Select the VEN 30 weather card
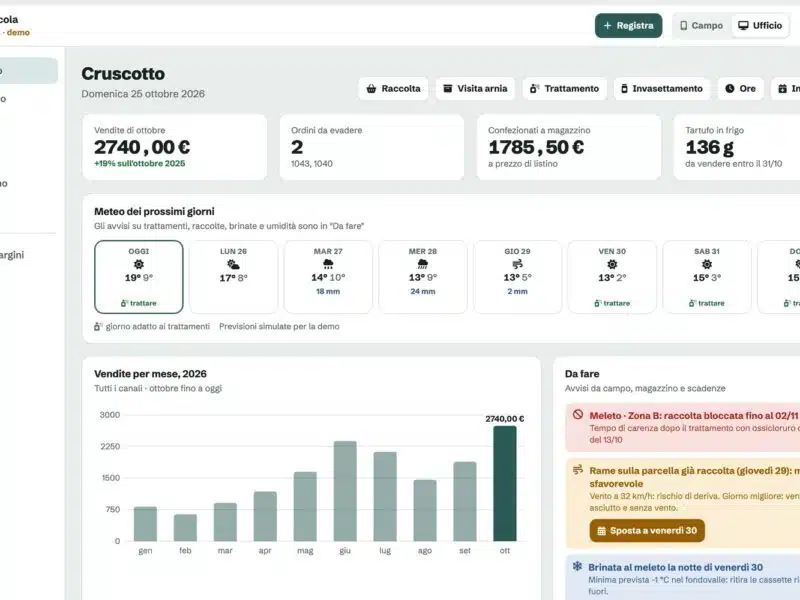This screenshot has width=800, height=600. pos(612,277)
